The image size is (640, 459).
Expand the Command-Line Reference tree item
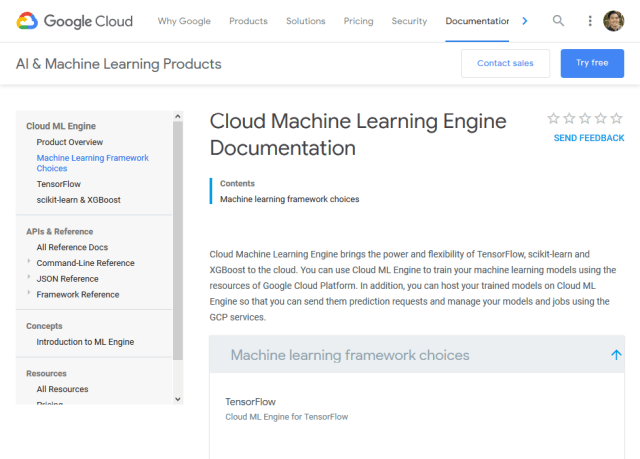pos(29,261)
